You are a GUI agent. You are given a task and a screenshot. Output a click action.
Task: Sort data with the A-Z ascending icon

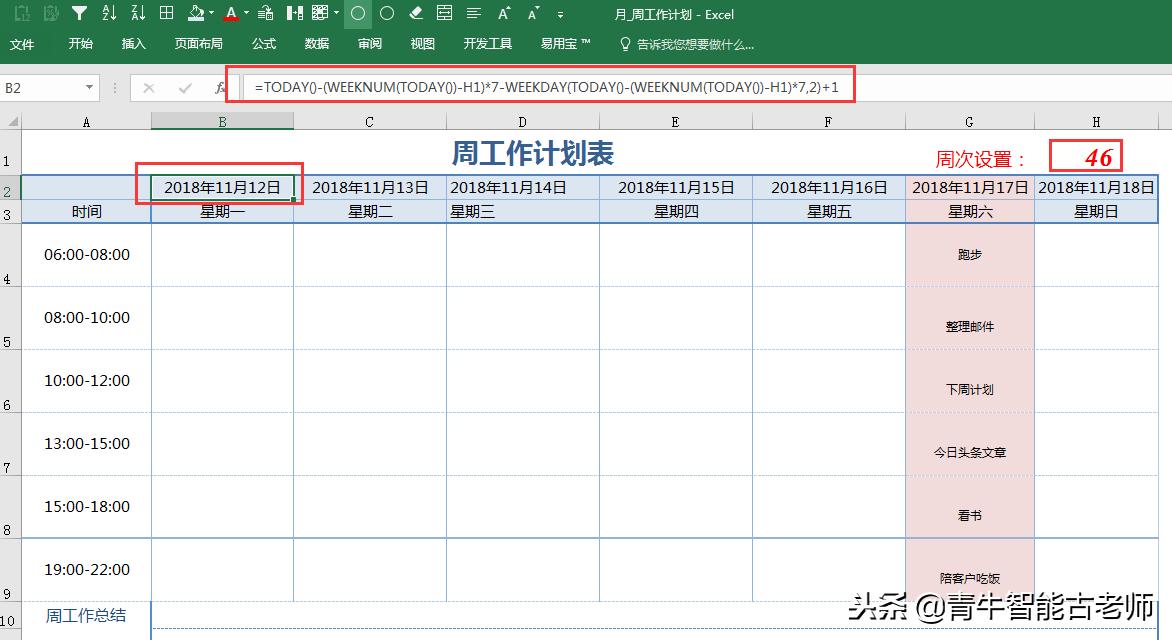107,14
